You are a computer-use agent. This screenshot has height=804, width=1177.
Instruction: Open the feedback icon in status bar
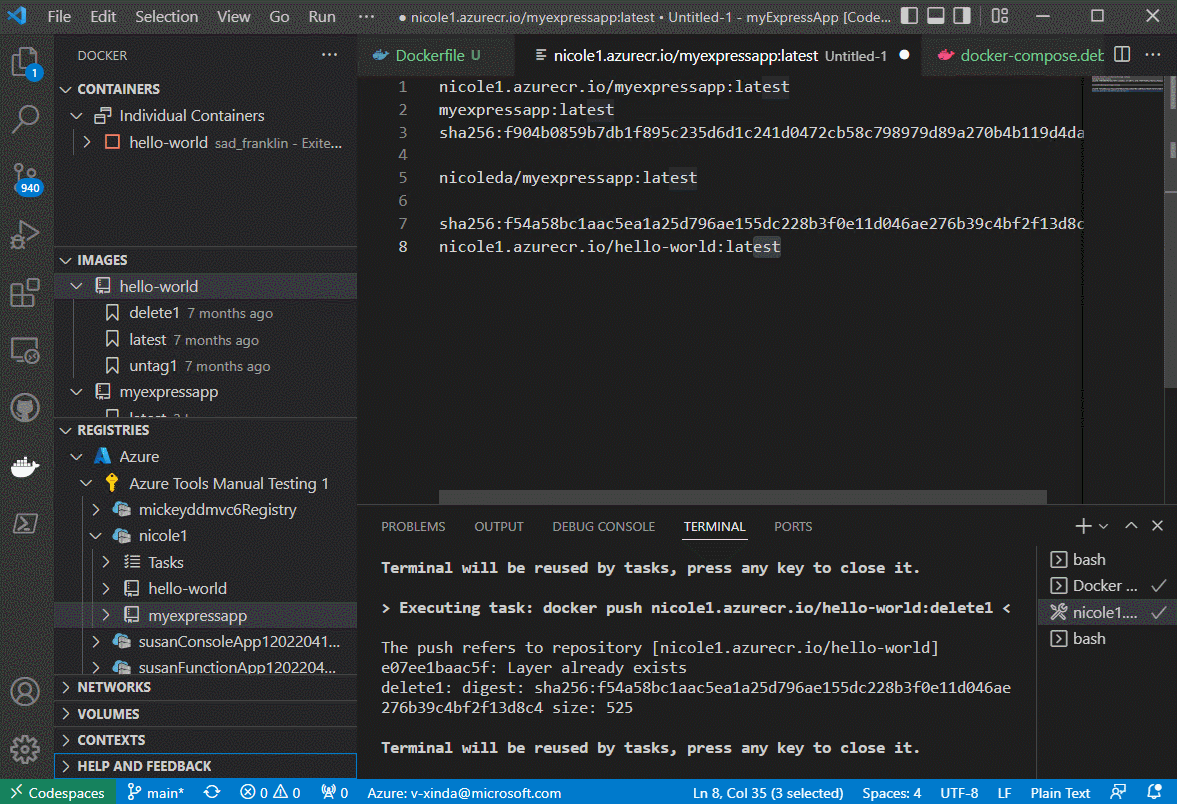(x=1118, y=792)
